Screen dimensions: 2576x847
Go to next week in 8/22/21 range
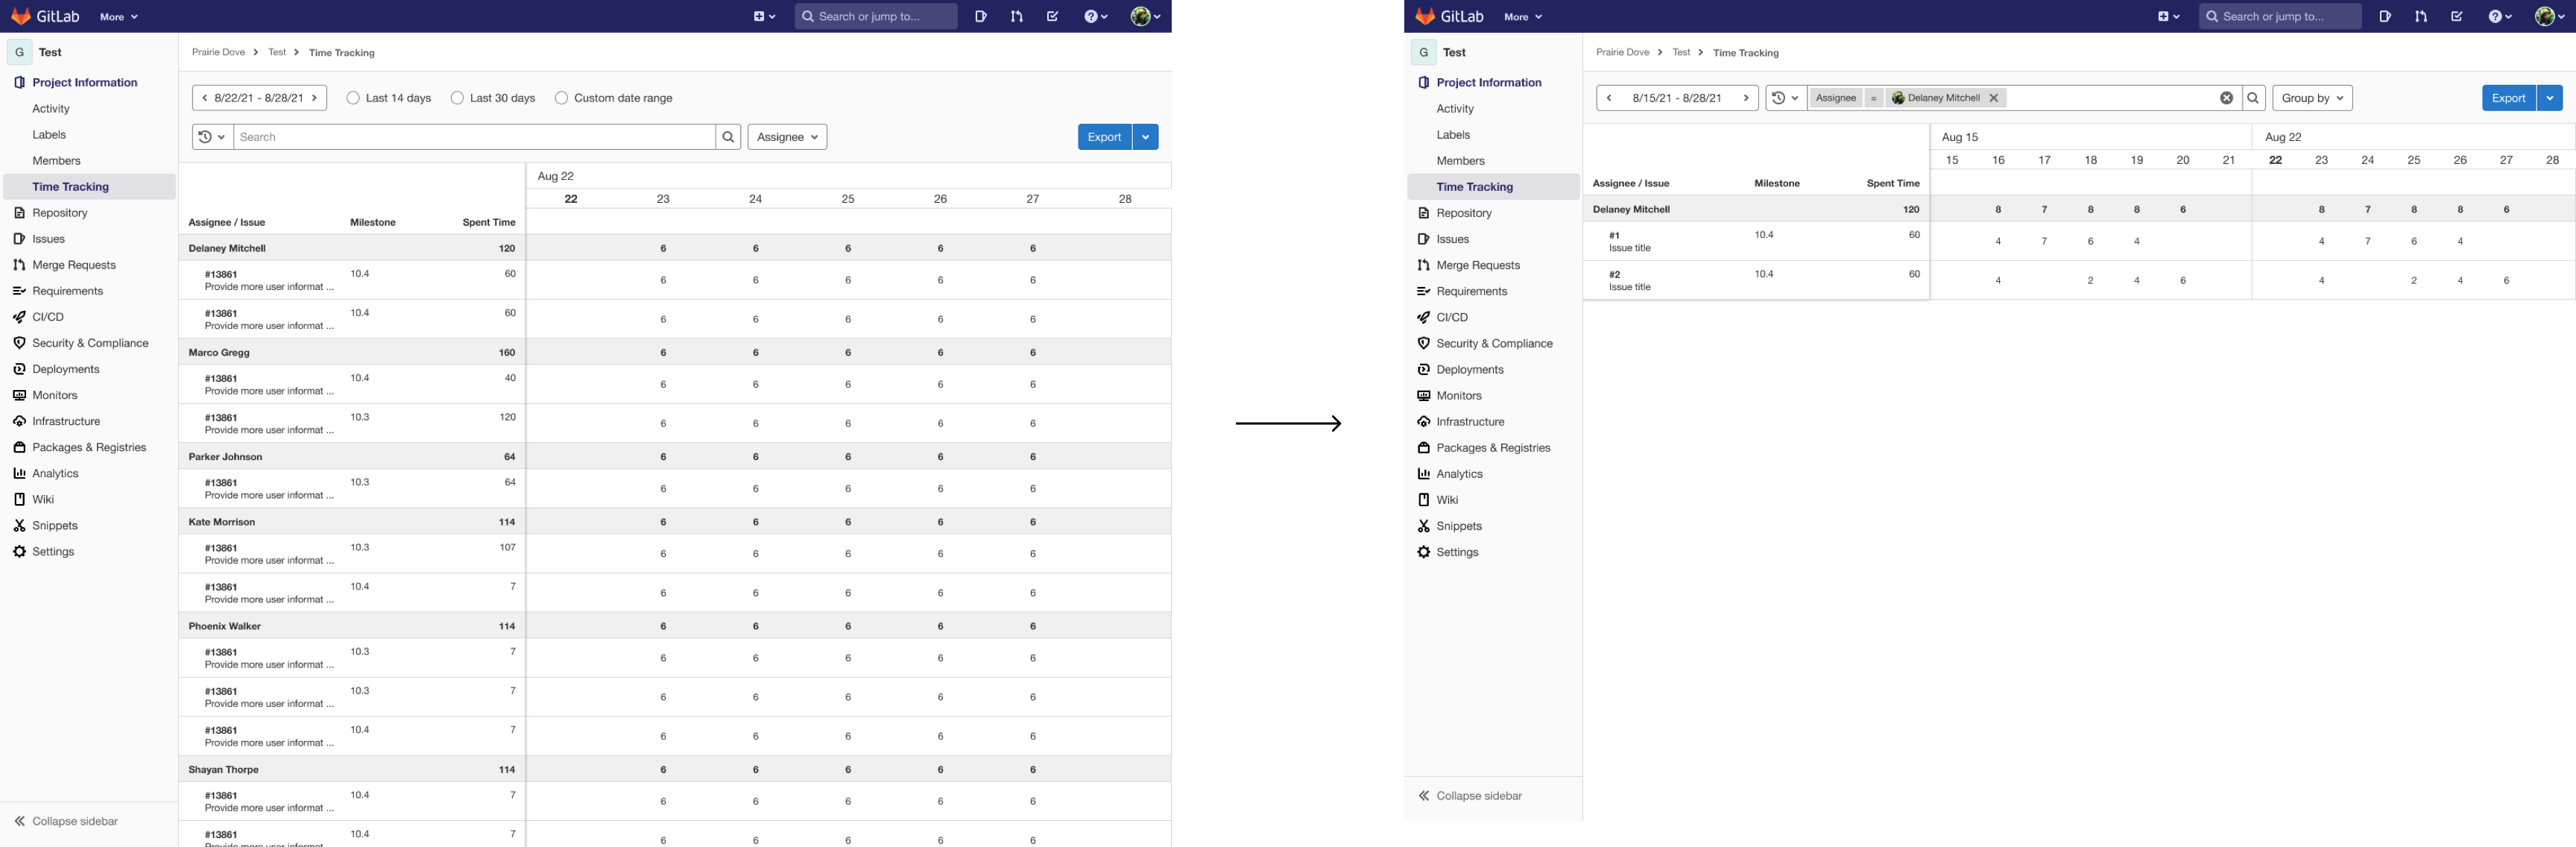315,98
